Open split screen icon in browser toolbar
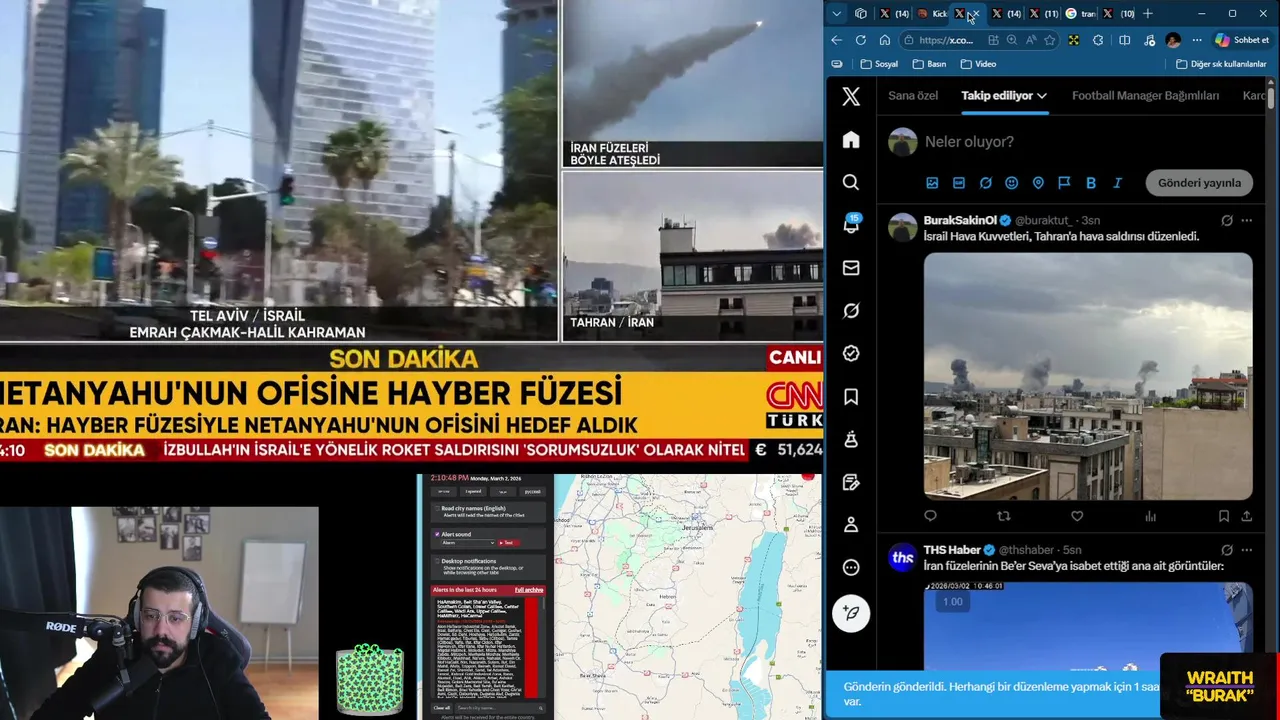The height and width of the screenshot is (720, 1280). 1124,40
